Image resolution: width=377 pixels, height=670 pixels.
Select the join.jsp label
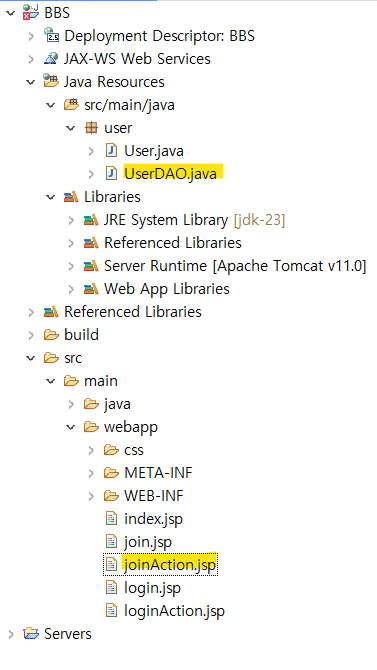[148, 542]
